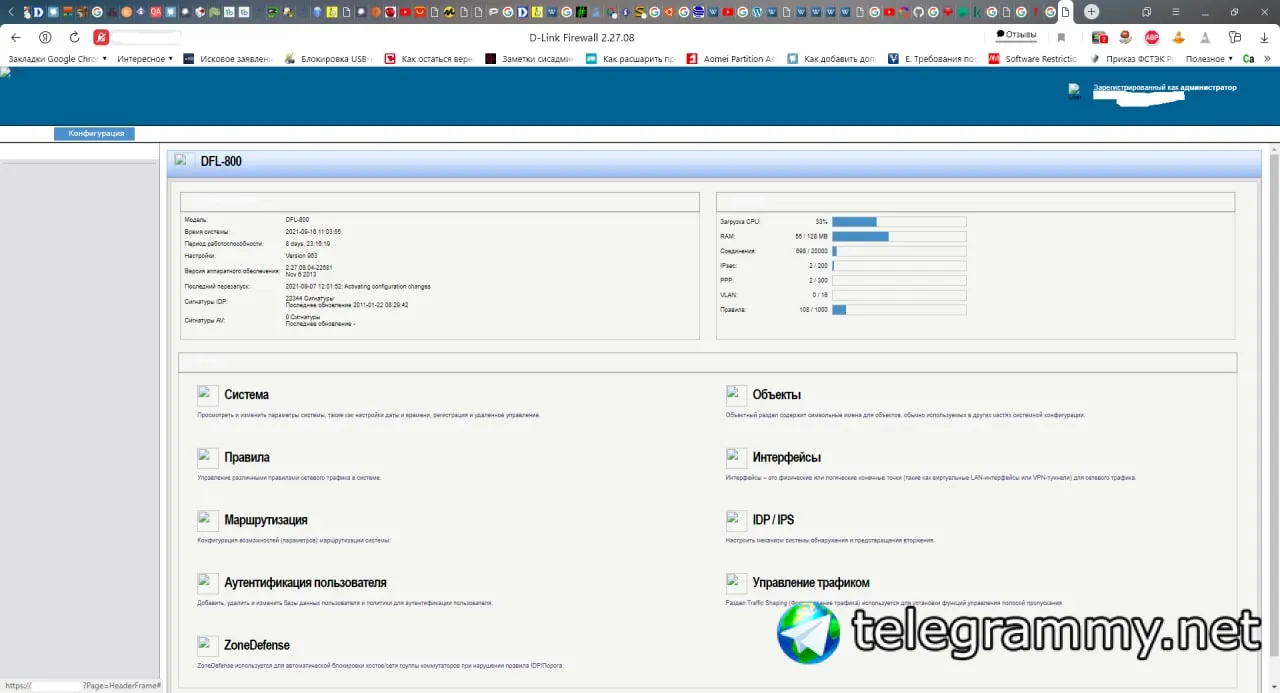The width and height of the screenshot is (1280, 693).
Task: Open the Как добавить bookmark
Action: (832, 59)
